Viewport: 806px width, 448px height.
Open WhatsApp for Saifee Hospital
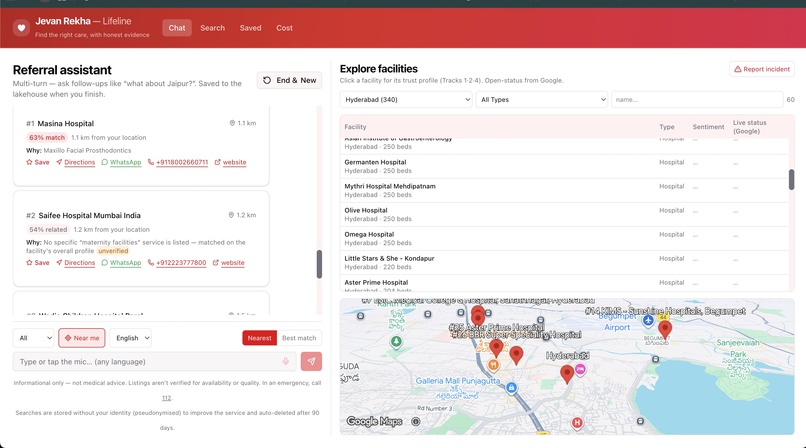(x=121, y=263)
